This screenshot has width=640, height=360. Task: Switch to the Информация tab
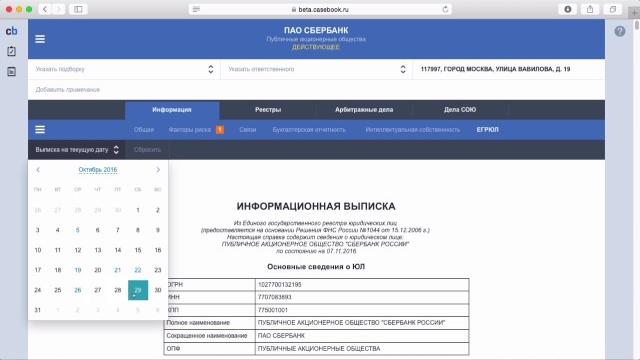(172, 110)
